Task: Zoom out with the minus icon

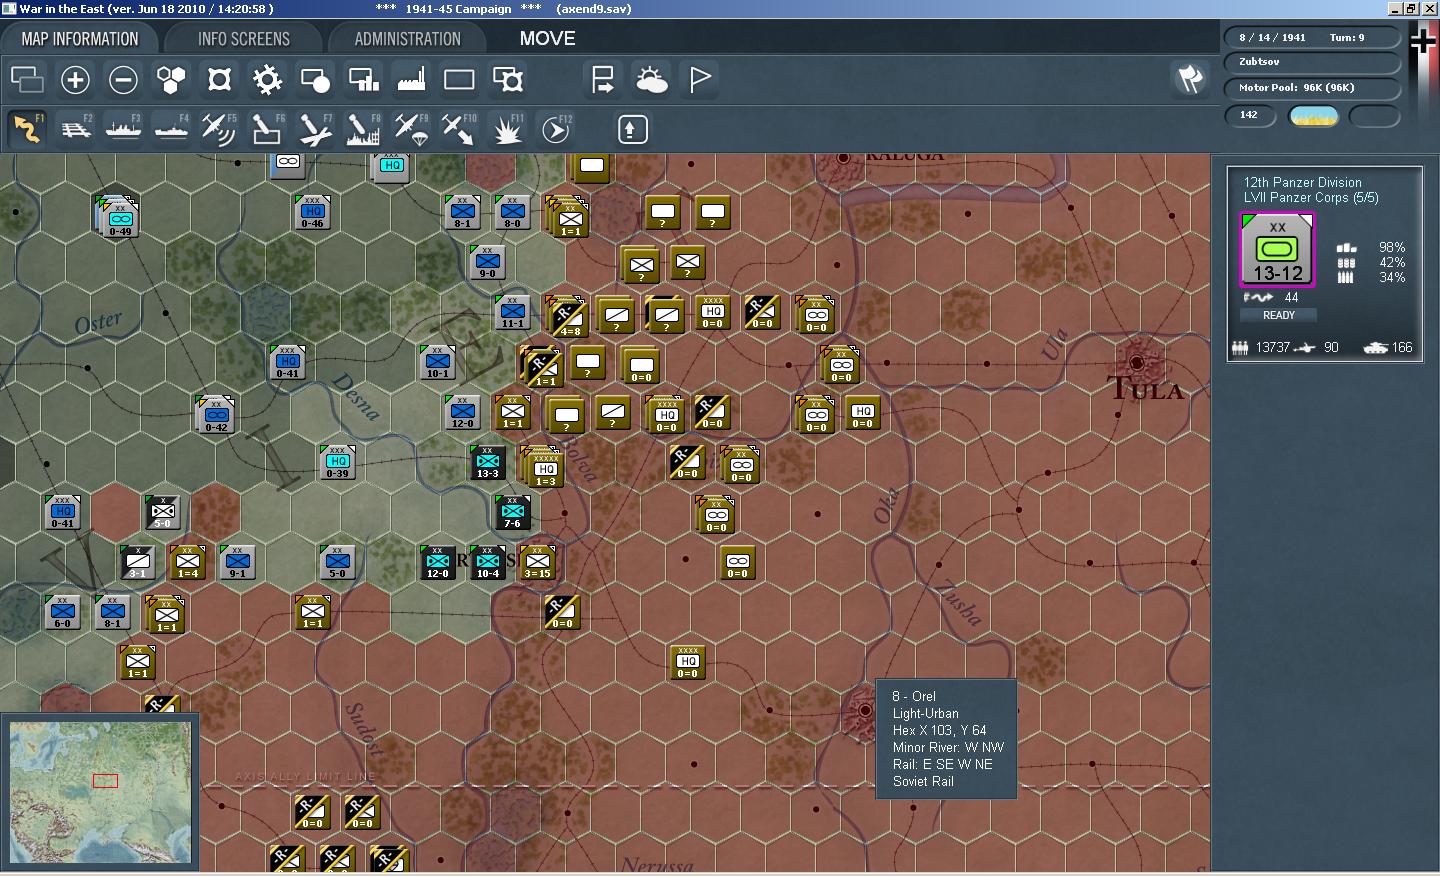Action: click(x=123, y=79)
